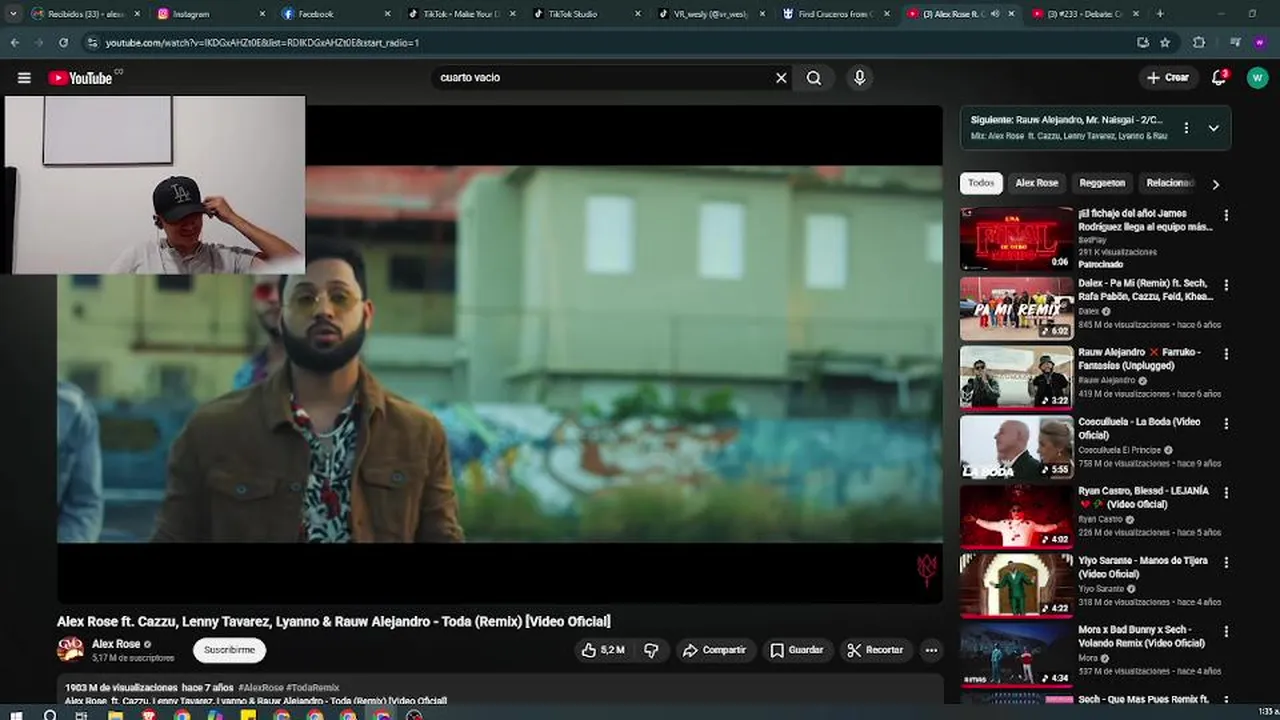Image resolution: width=1280 pixels, height=720 pixels.
Task: Open the Alex Rose channel name link
Action: [x=116, y=644]
